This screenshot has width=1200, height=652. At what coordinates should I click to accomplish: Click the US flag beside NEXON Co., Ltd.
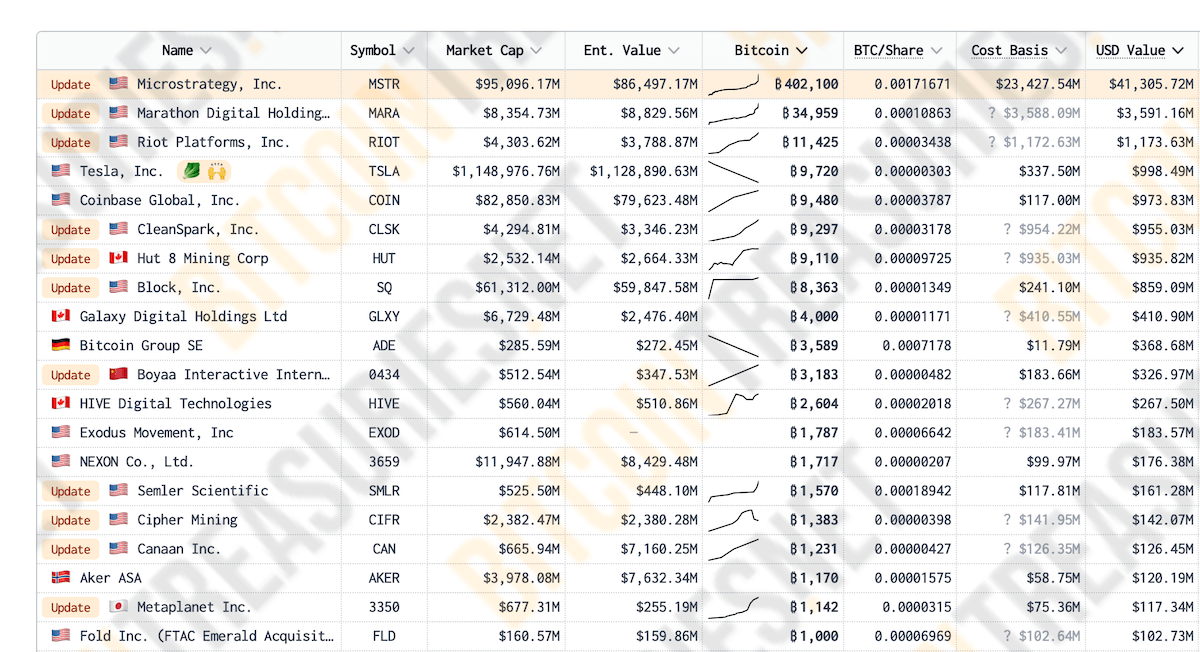tap(61, 461)
